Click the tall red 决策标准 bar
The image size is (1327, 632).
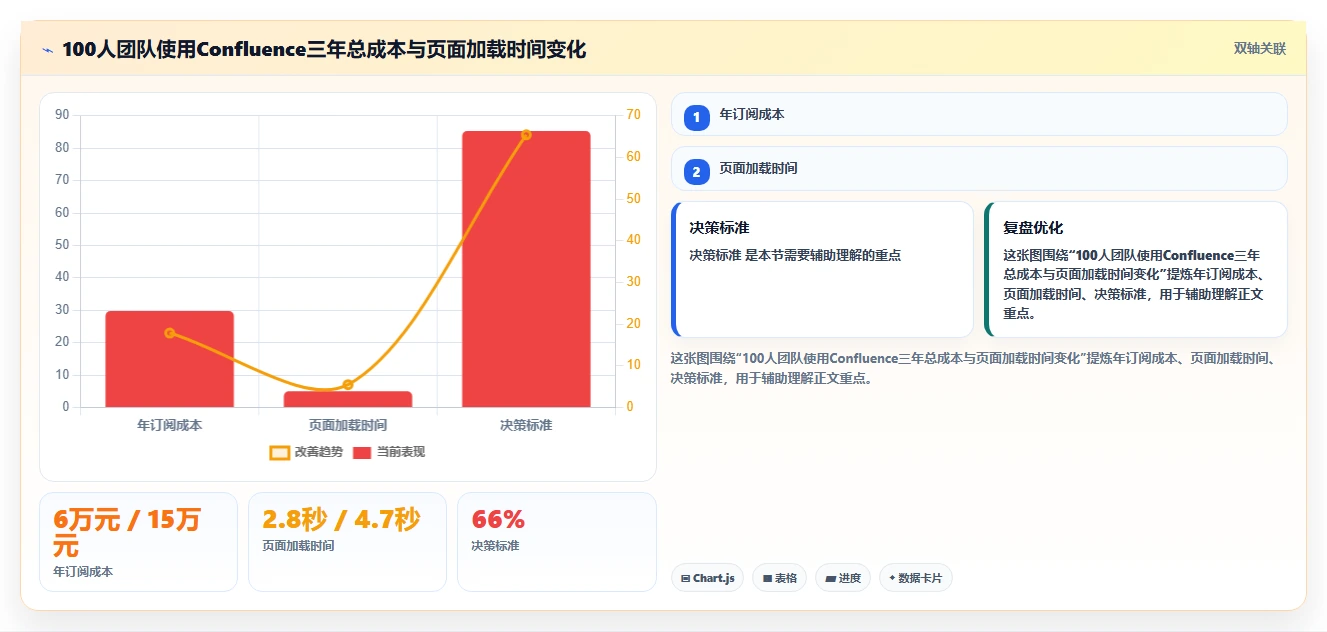point(526,269)
